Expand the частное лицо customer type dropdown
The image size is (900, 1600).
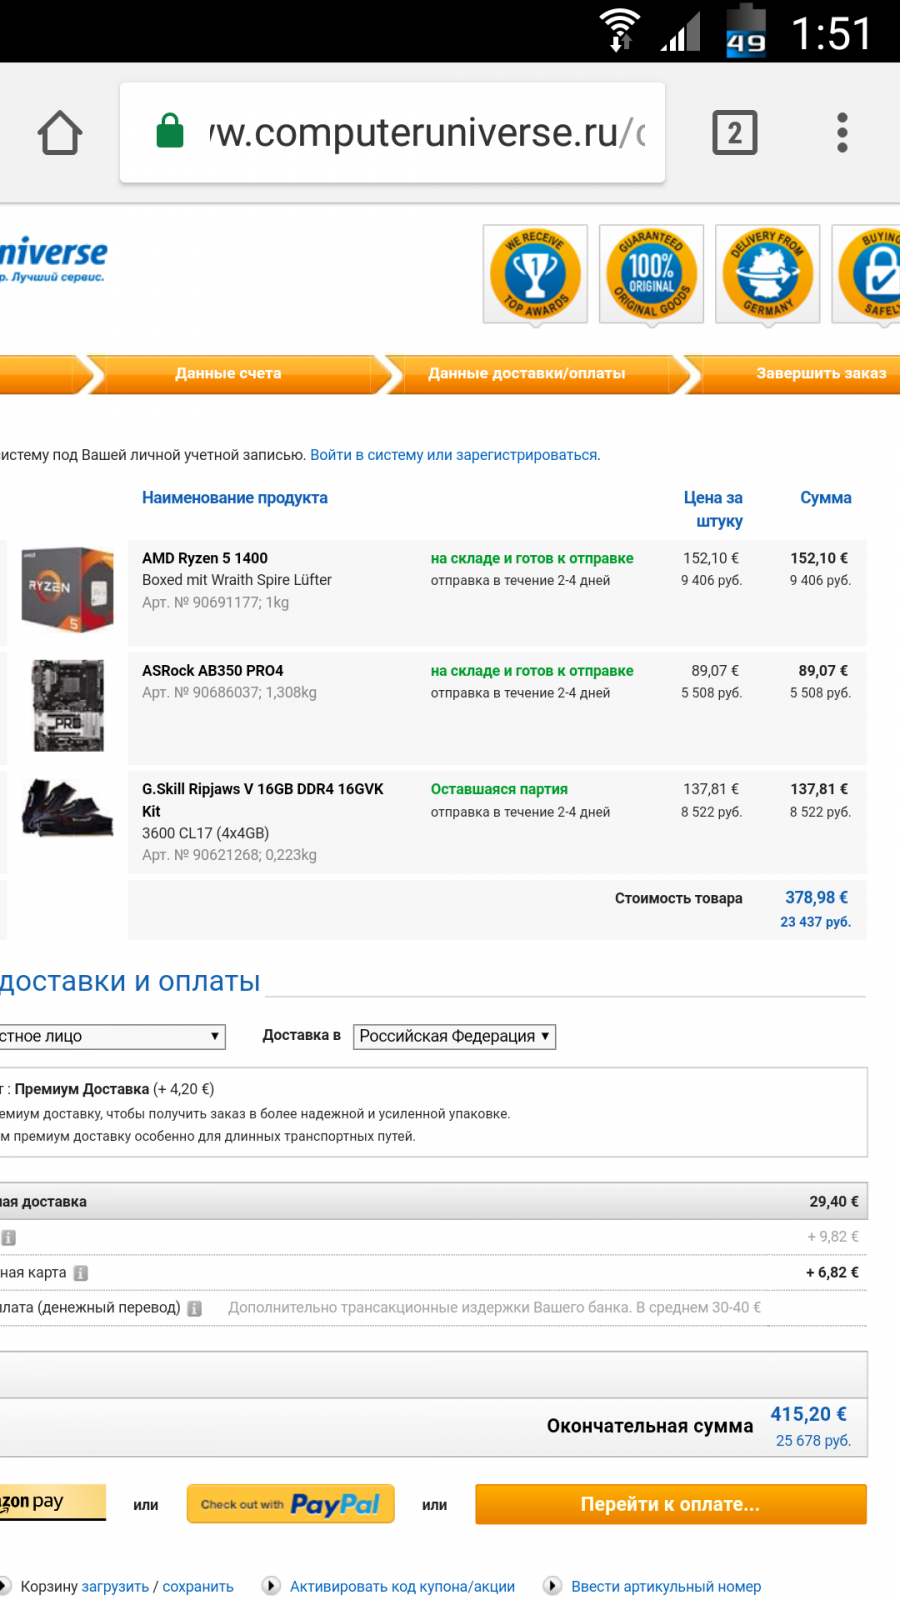point(112,1036)
